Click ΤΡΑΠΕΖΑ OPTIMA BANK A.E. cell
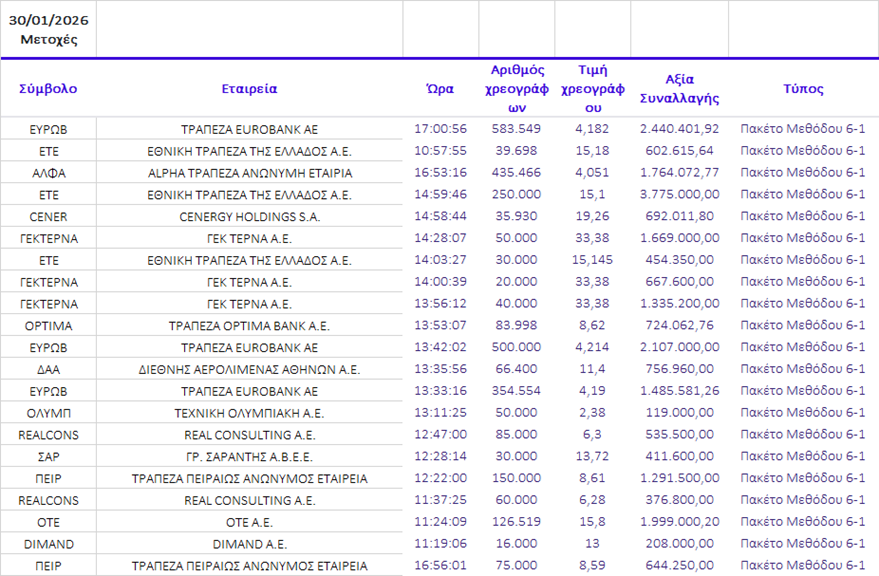 [x=249, y=326]
